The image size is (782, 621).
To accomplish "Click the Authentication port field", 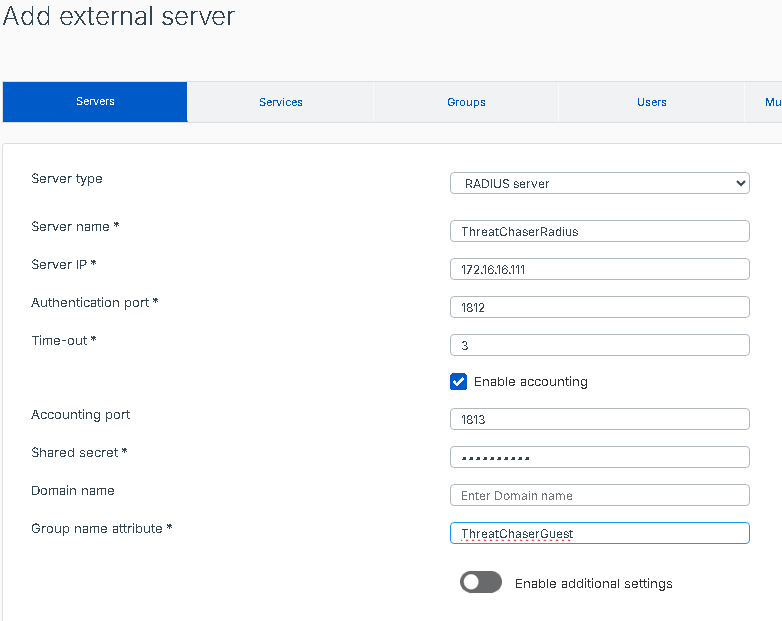I will tap(599, 307).
